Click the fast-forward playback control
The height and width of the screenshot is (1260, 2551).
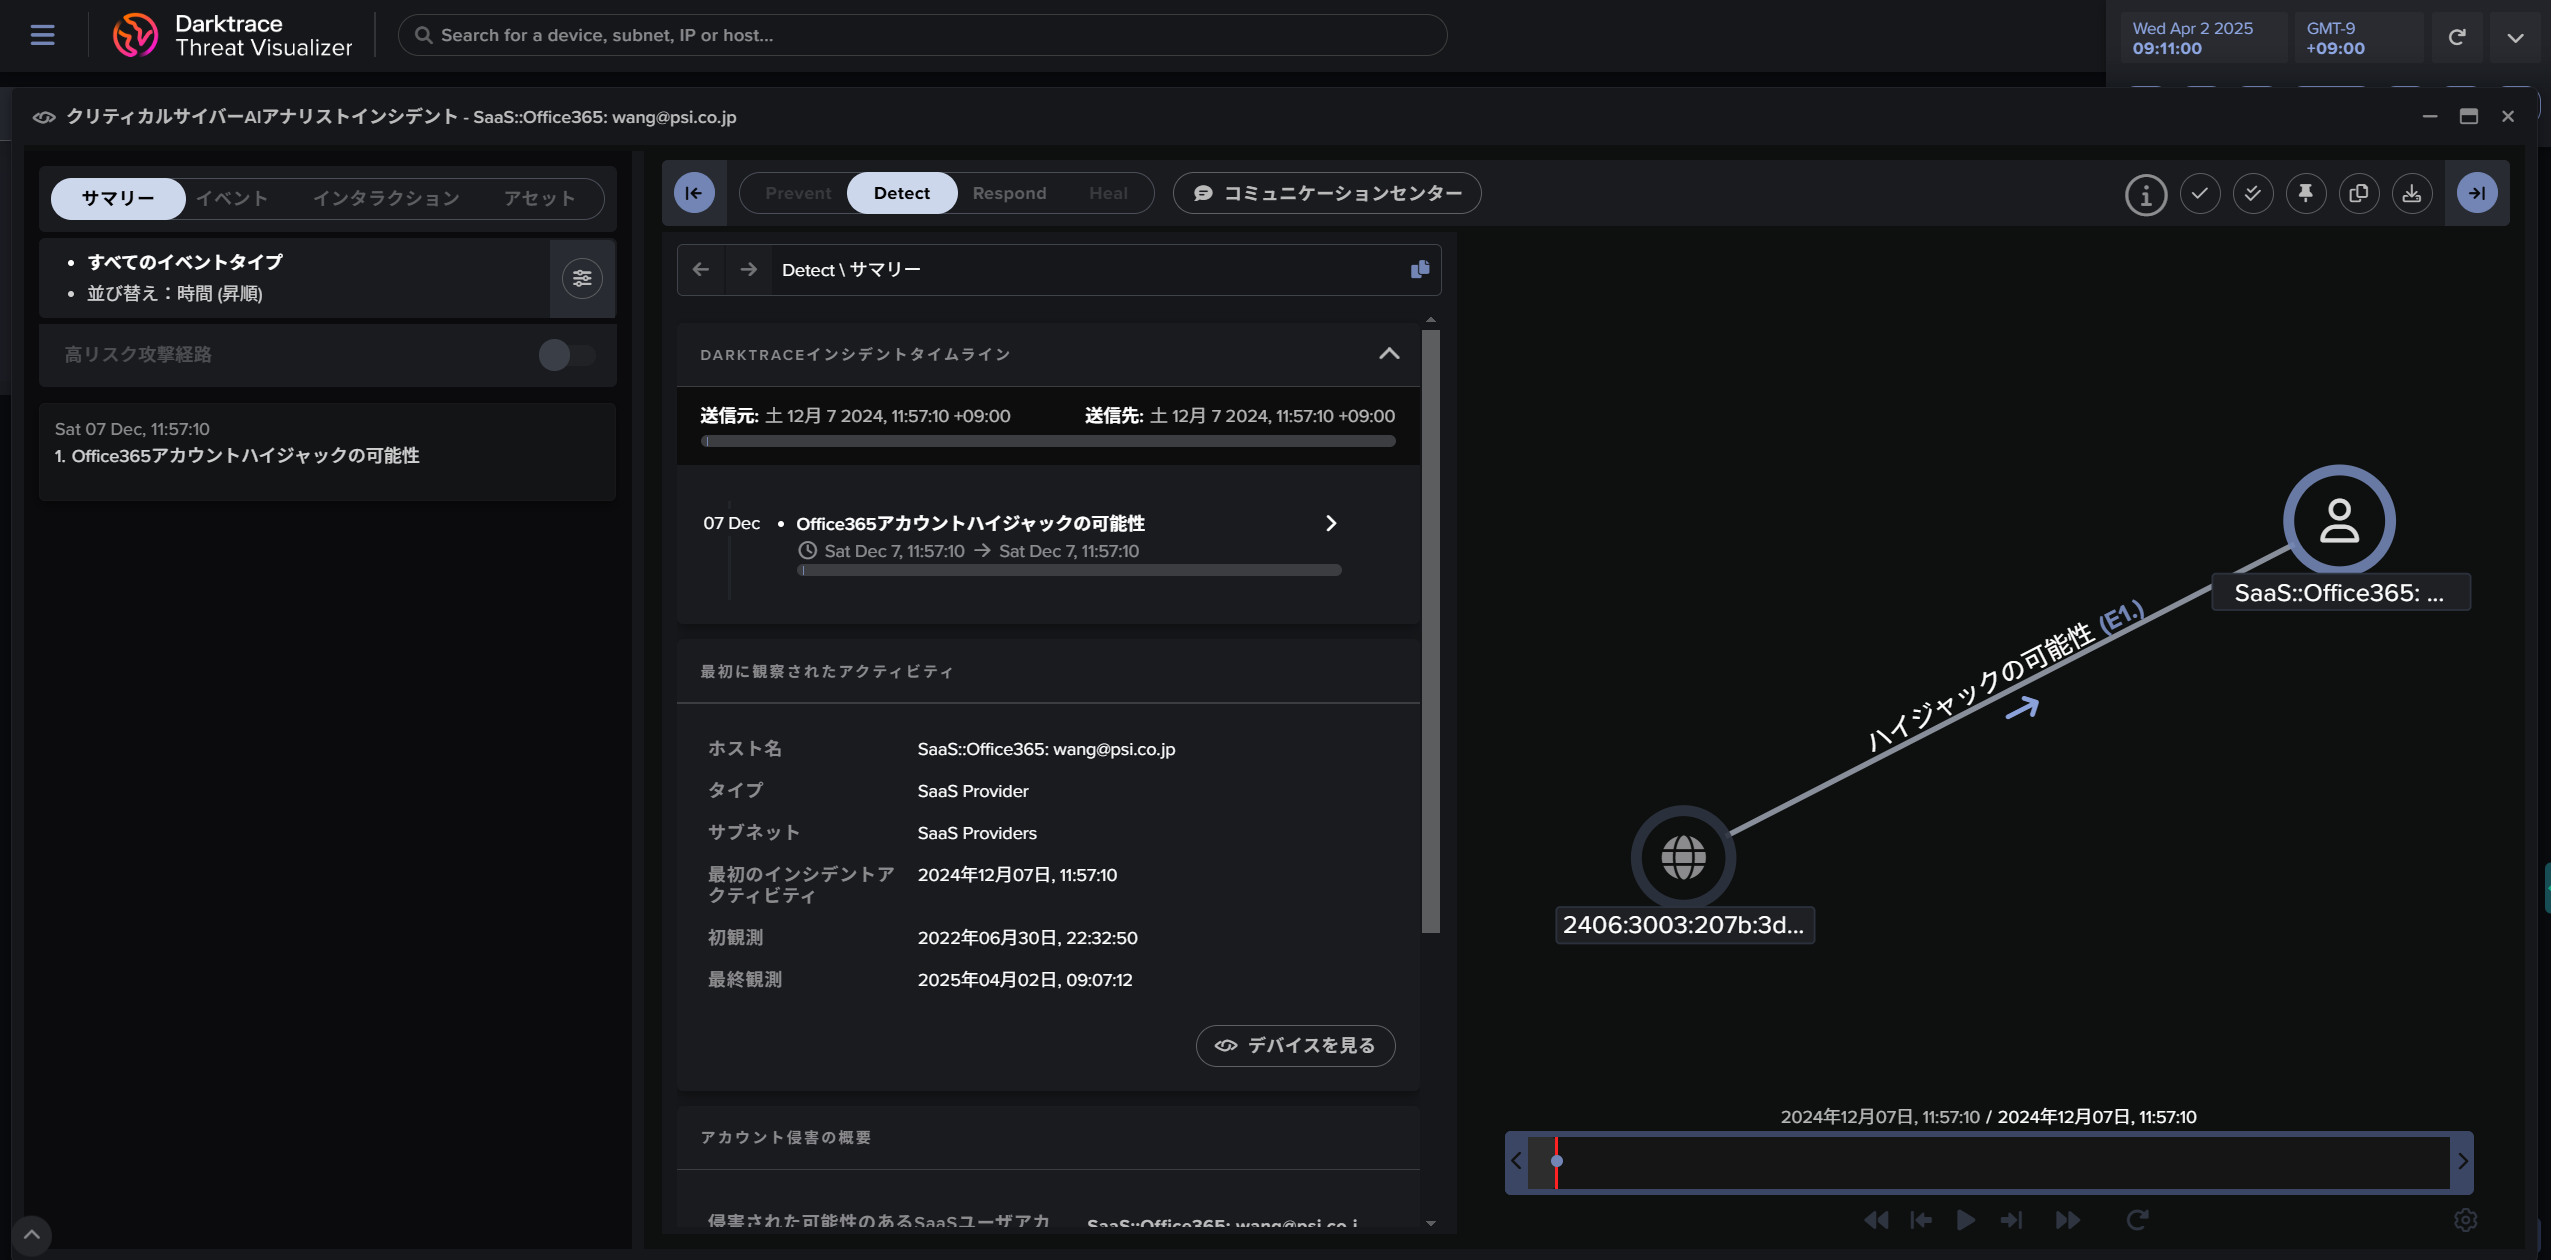(x=2068, y=1220)
